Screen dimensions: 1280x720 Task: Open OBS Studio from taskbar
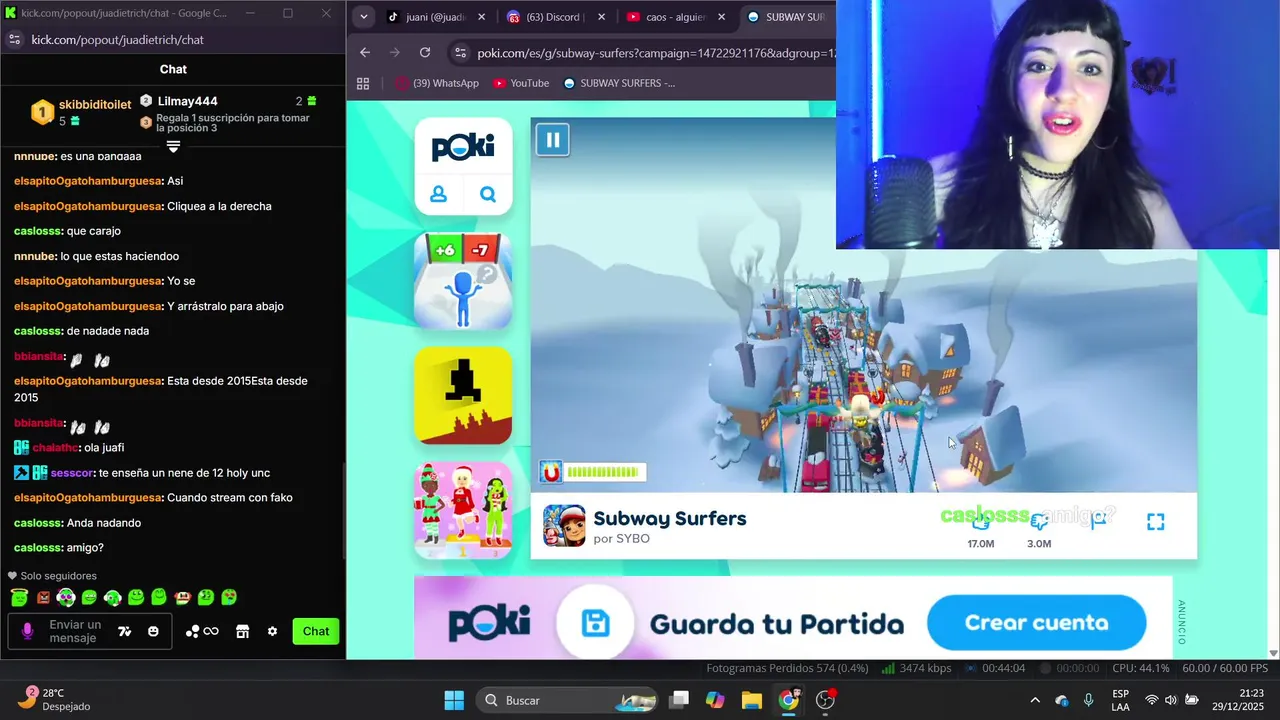pos(826,700)
